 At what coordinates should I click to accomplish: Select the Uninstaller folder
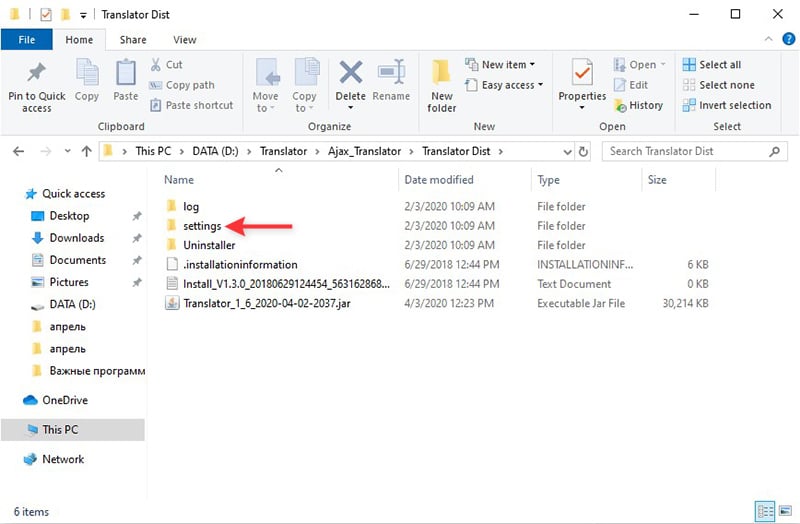point(209,245)
